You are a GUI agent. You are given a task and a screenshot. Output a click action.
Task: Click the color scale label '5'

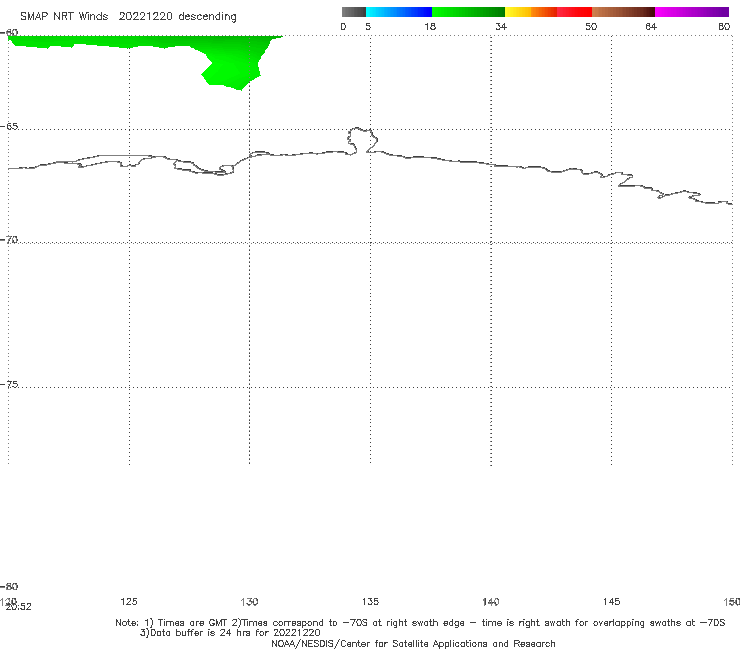tap(368, 26)
